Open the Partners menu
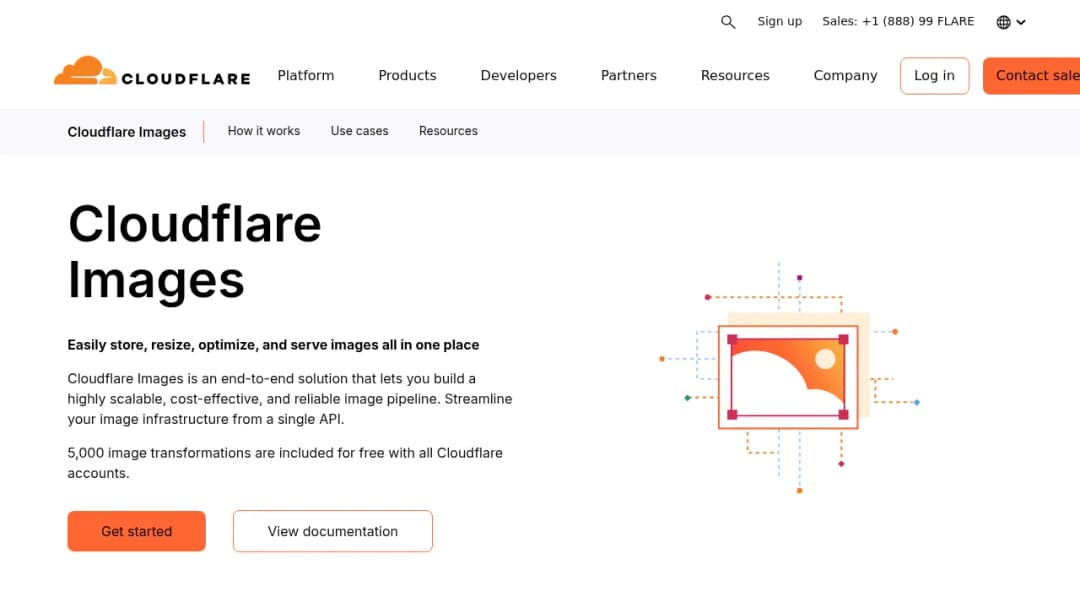Screen dimensions: 1080x608 629,75
